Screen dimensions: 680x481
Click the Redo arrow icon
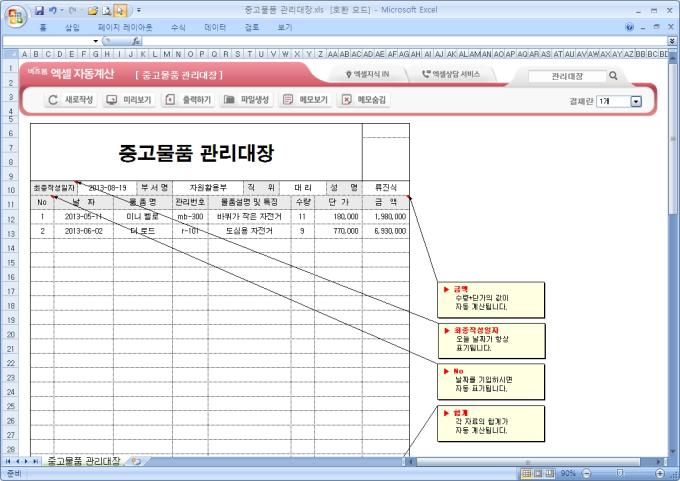click(x=72, y=10)
